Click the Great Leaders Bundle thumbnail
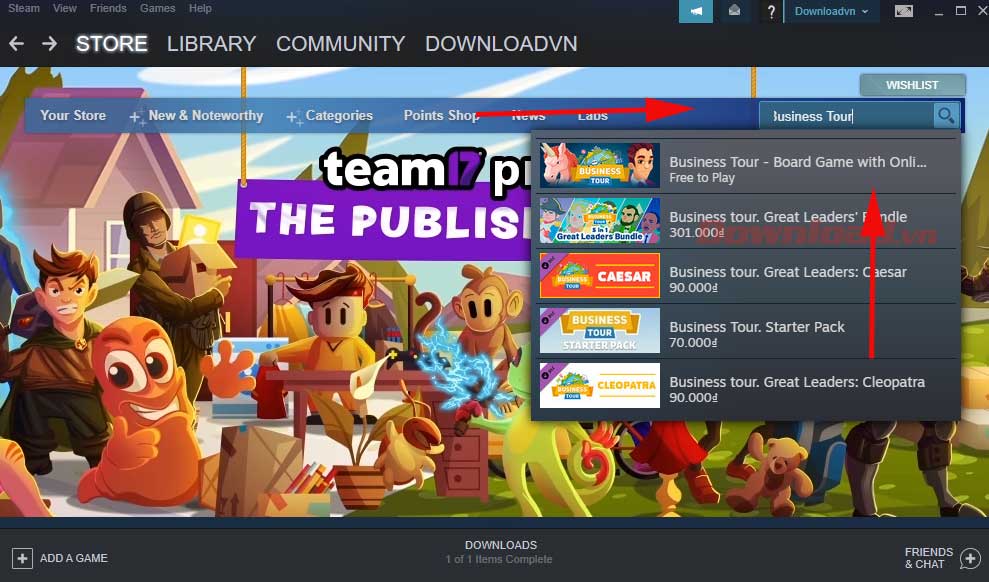This screenshot has width=989, height=582. (x=600, y=221)
